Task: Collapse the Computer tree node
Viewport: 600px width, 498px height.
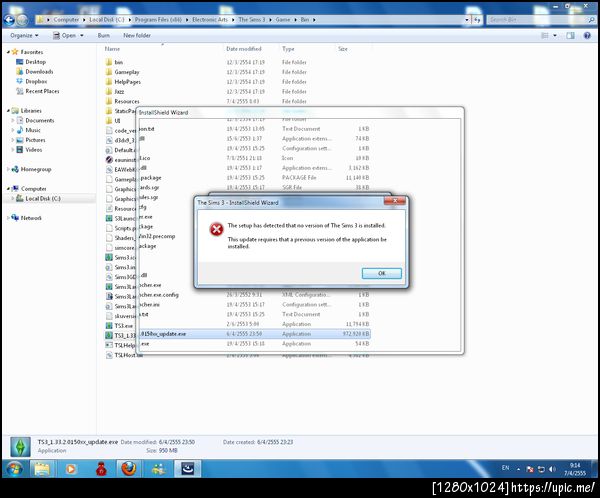Action: click(x=8, y=189)
